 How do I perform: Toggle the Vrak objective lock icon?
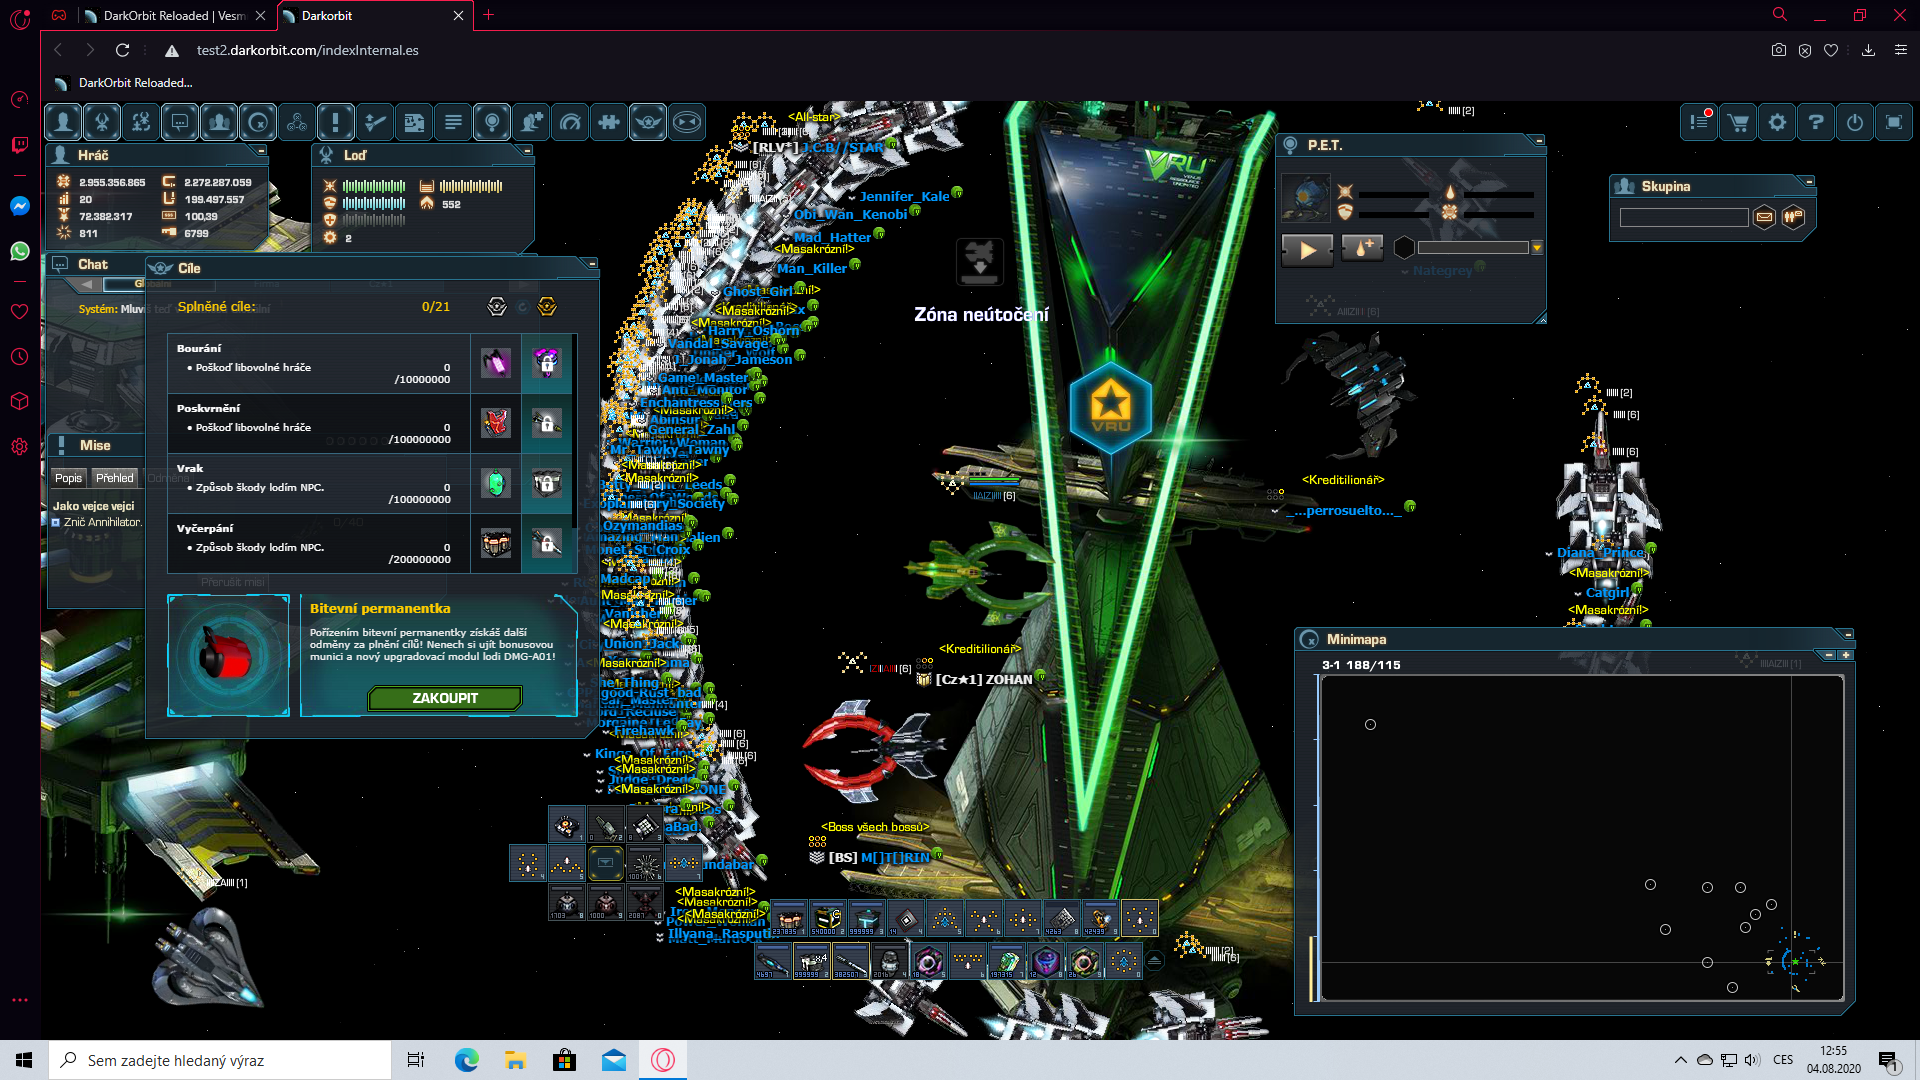point(546,484)
